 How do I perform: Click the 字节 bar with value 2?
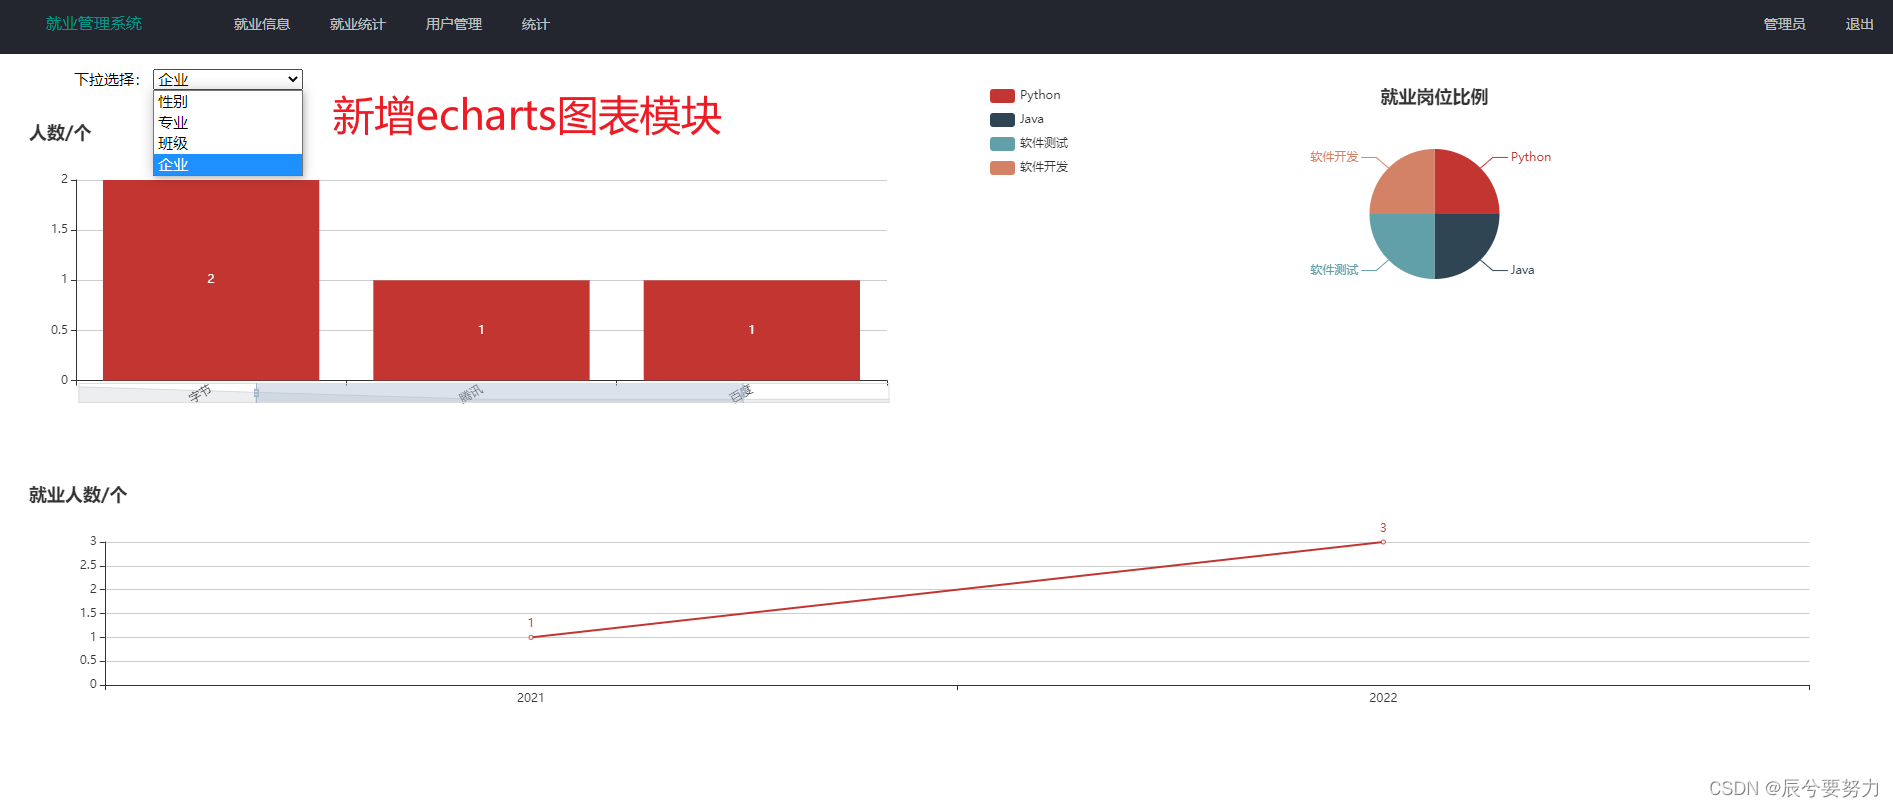tap(211, 280)
